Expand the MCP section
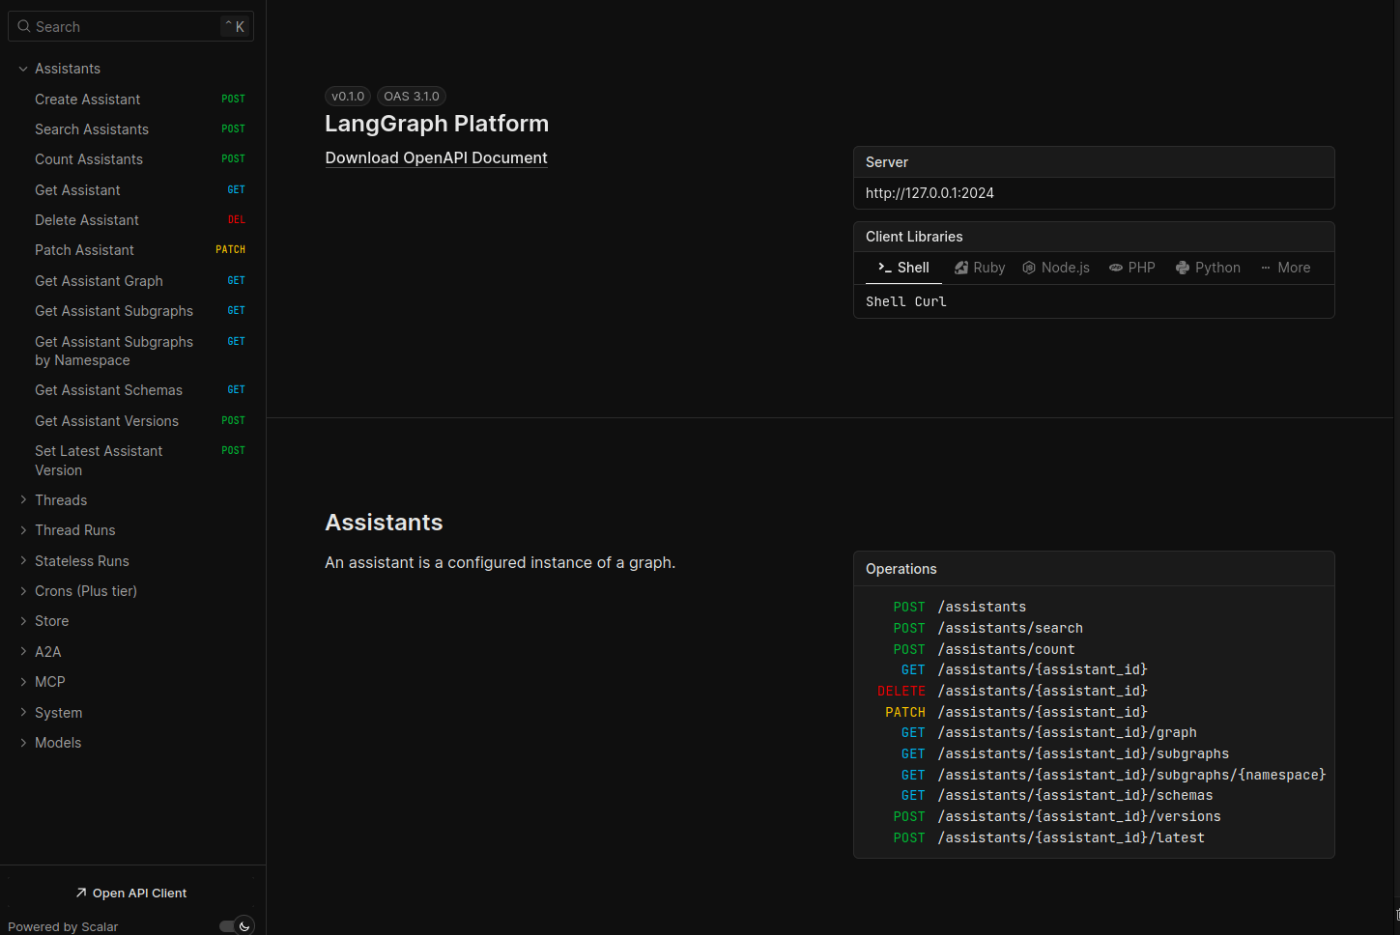Screen dimensions: 1400x935 (23, 682)
